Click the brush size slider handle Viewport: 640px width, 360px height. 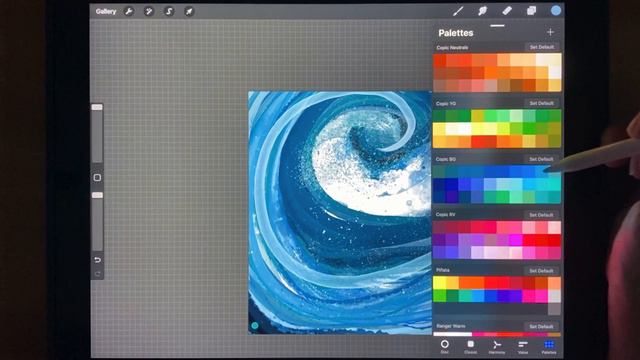(x=97, y=107)
